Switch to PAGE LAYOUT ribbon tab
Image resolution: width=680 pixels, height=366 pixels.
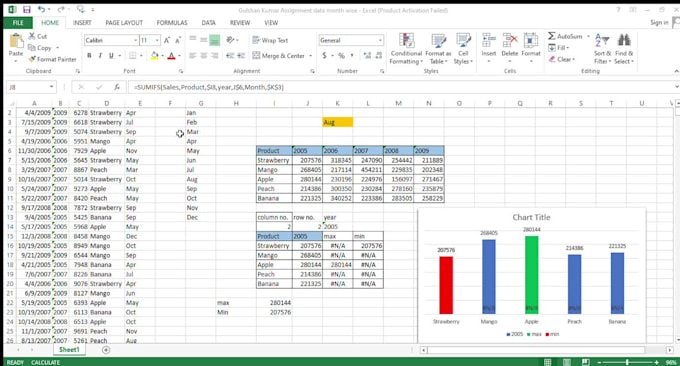(124, 23)
